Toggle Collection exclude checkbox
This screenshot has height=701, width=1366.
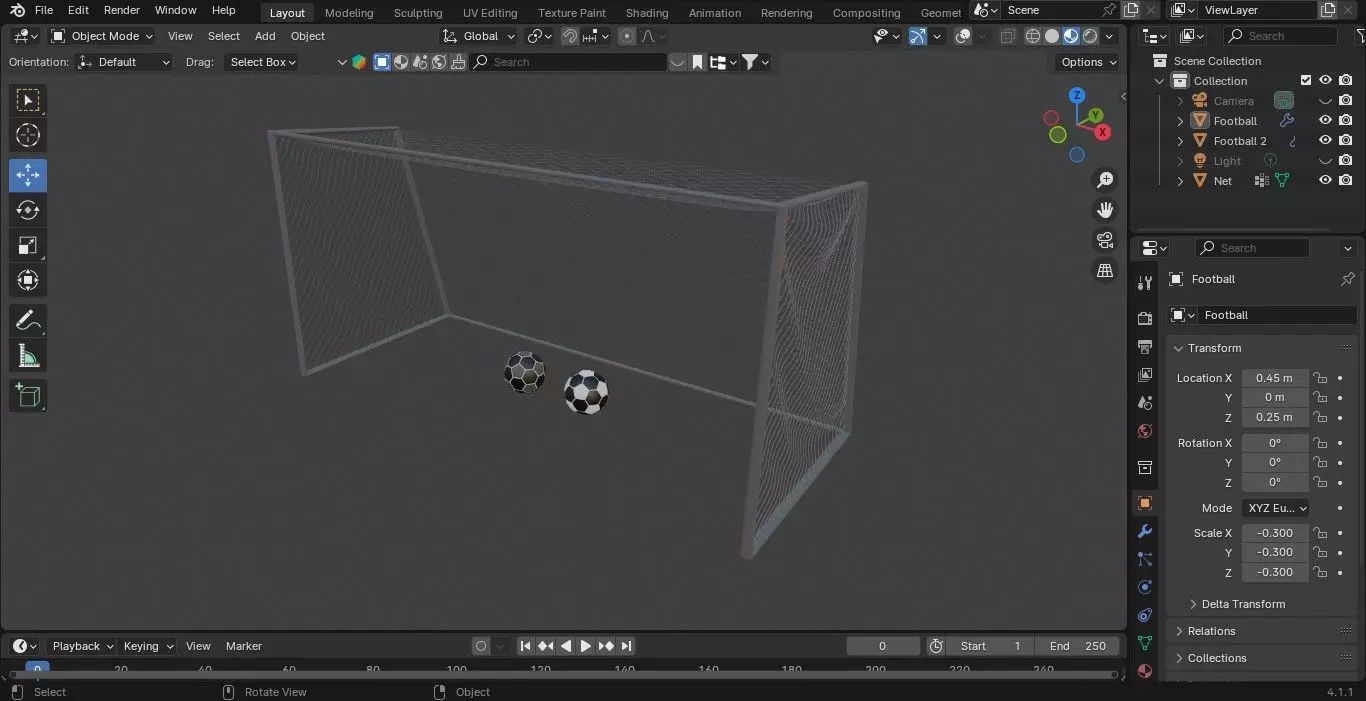coord(1305,81)
